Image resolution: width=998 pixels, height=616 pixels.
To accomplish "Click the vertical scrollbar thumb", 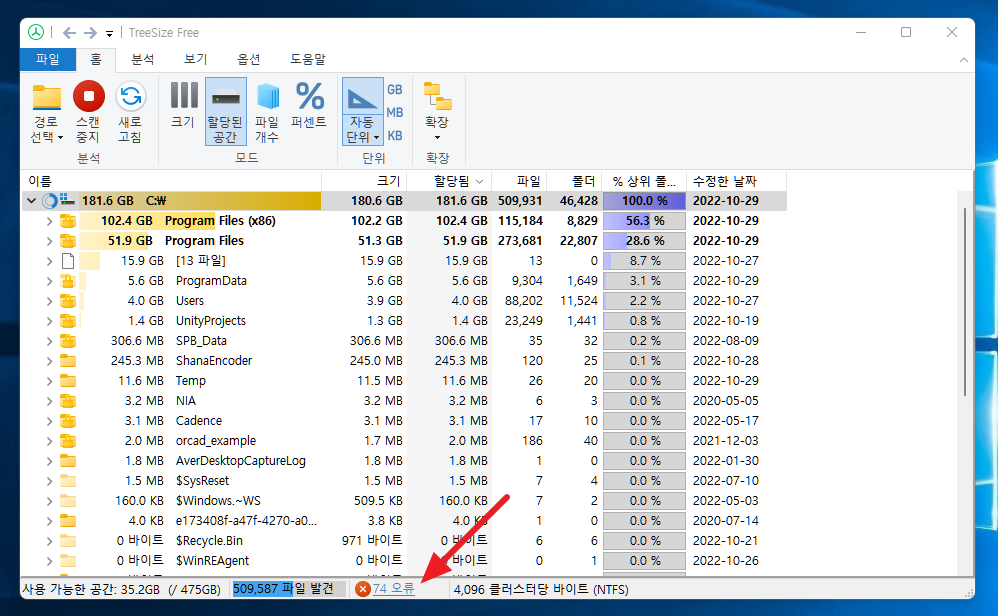I will (965, 302).
